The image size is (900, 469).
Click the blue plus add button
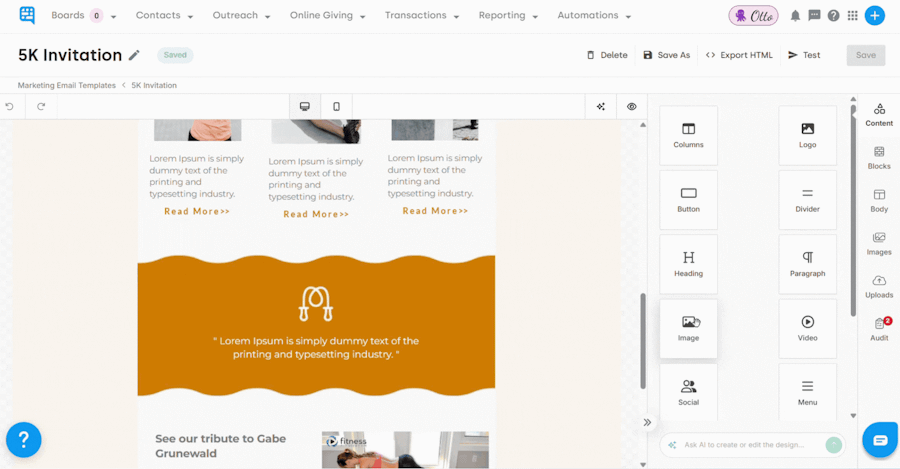(875, 15)
